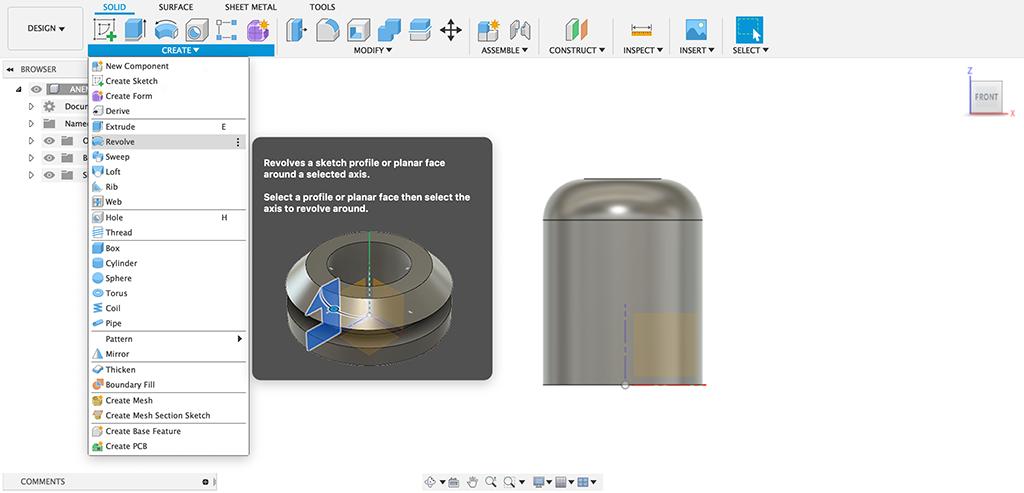Click the Extrude icon in the toolbar
Screen dimensions: 1024x493
tap(136, 30)
